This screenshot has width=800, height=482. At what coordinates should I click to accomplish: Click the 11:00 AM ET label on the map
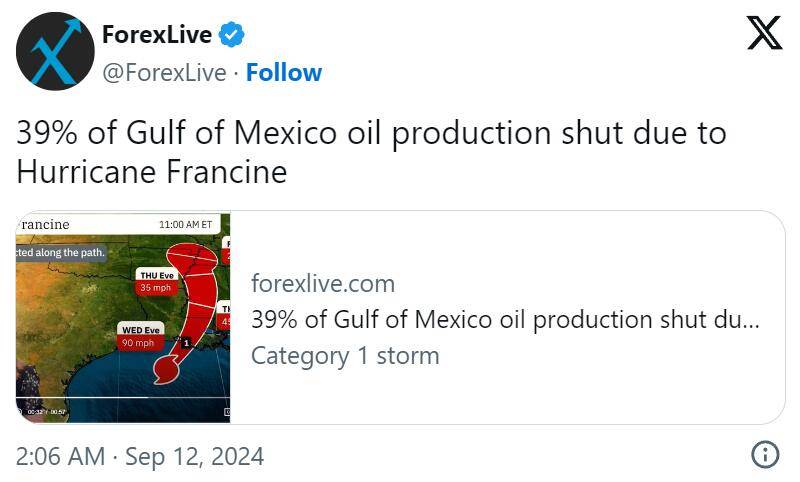coord(186,224)
